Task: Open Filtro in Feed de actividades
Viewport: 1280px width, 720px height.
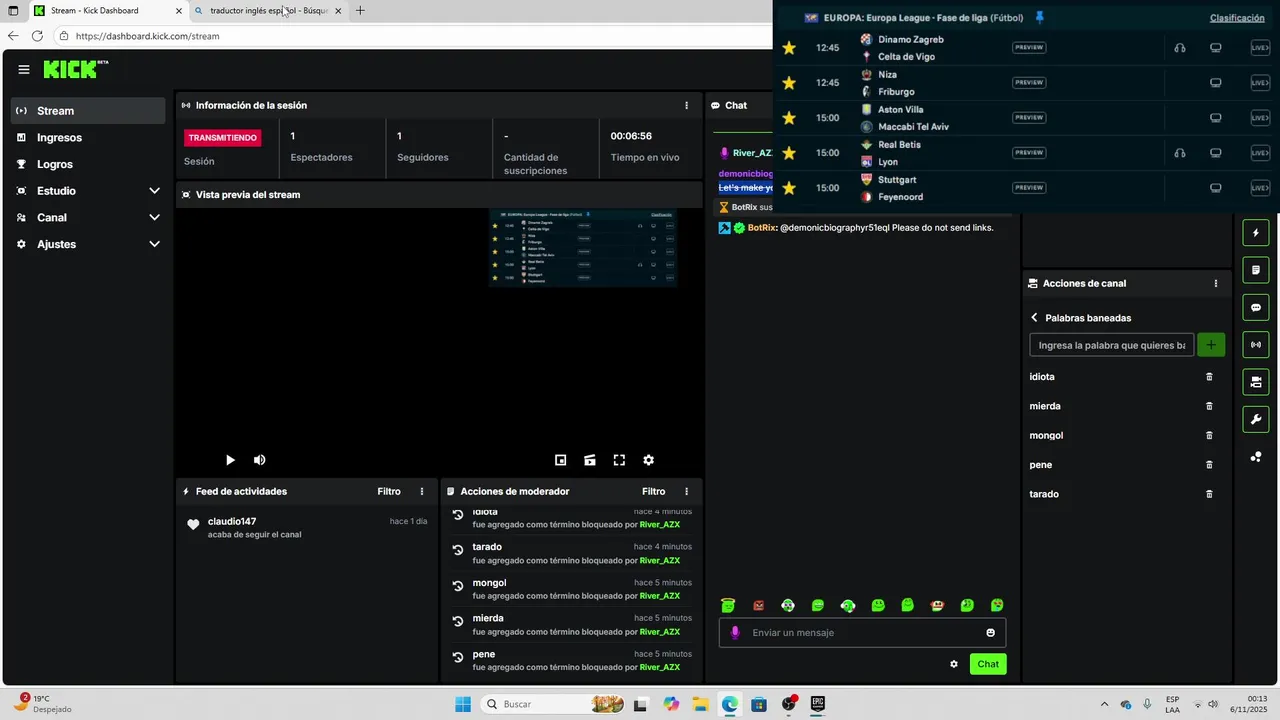Action: coord(389,491)
